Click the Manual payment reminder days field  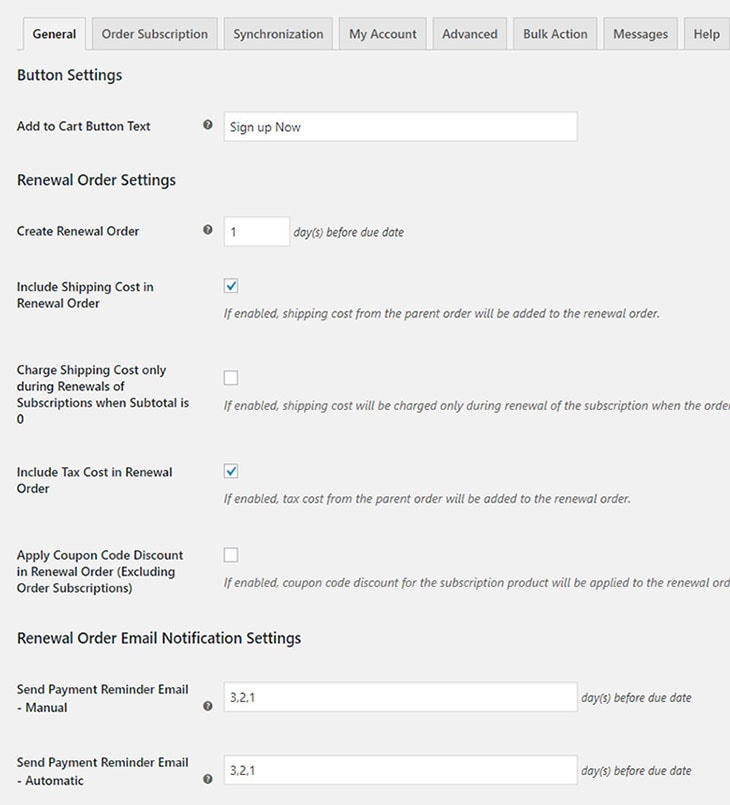(400, 697)
